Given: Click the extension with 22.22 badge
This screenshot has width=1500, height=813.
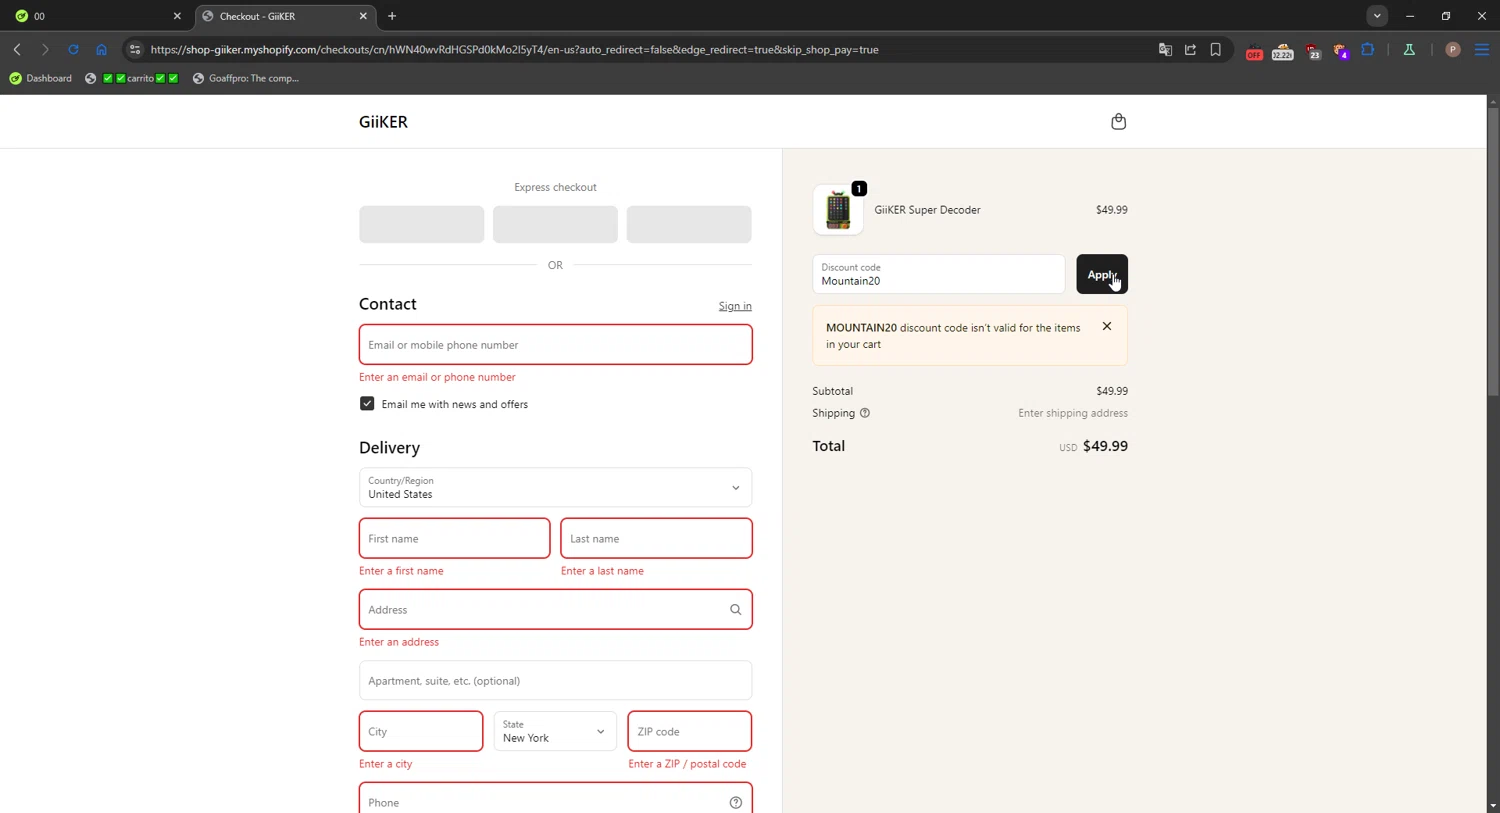Looking at the screenshot, I should pos(1282,51).
